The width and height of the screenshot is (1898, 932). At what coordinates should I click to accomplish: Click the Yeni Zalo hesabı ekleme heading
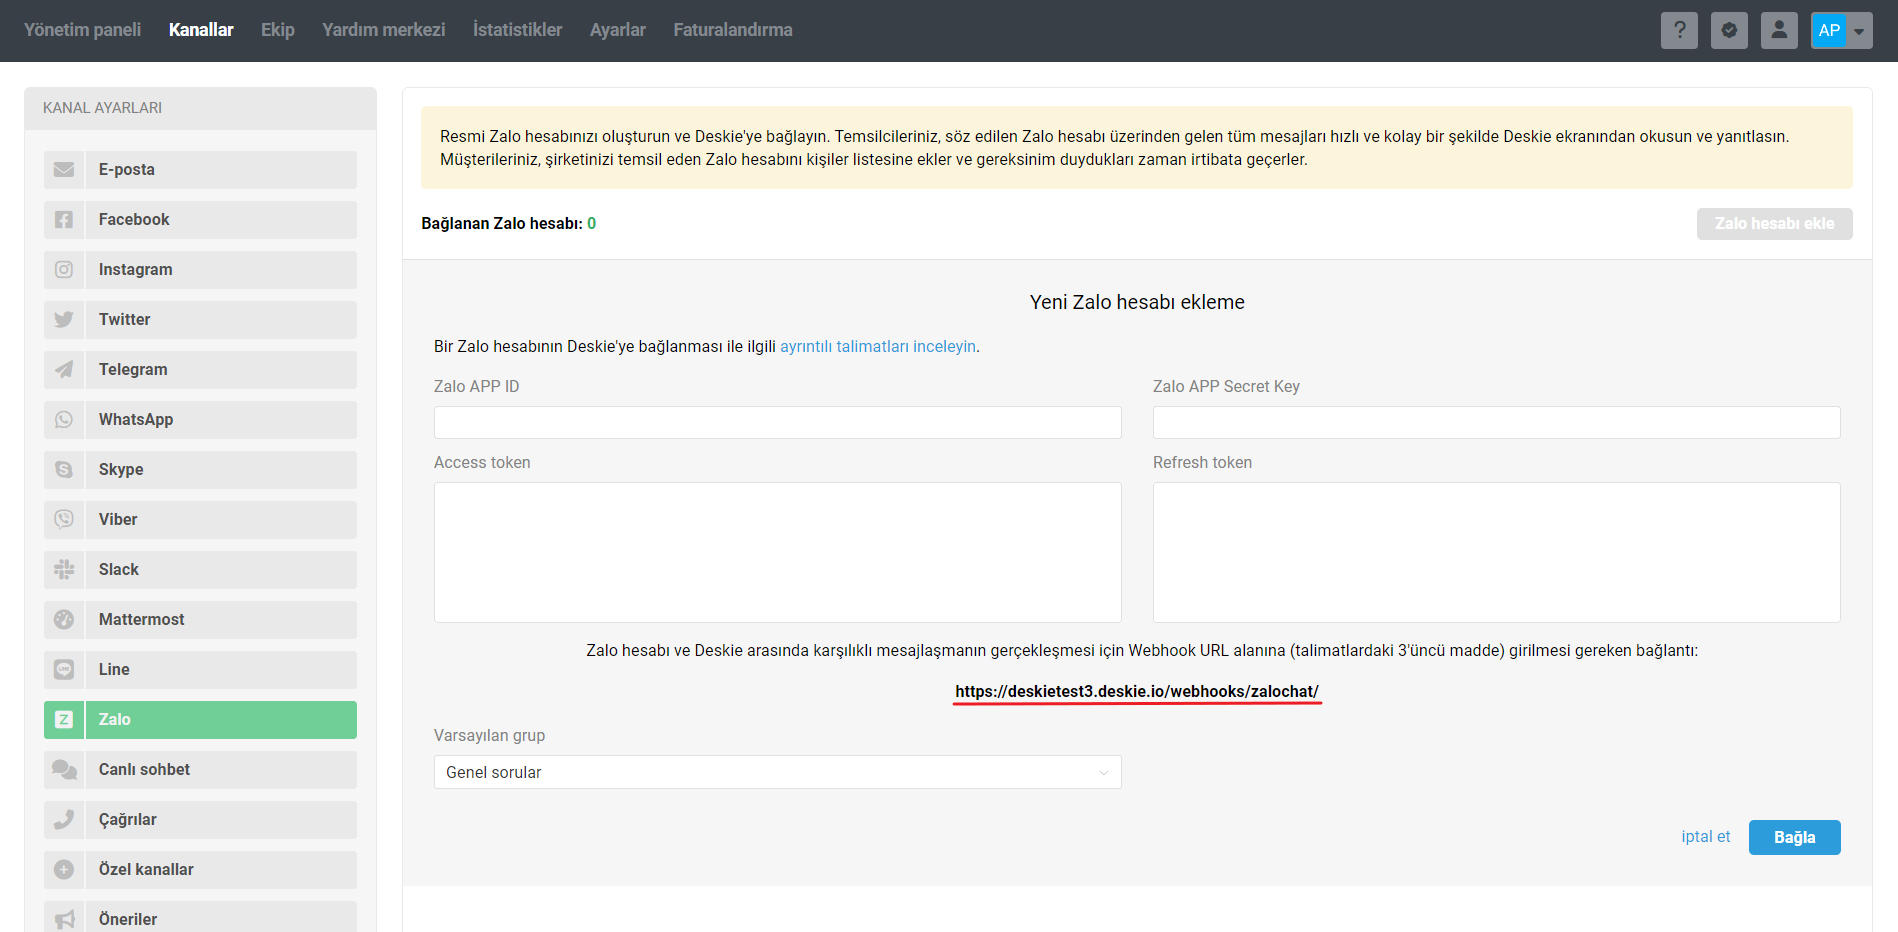pyautogui.click(x=1137, y=303)
